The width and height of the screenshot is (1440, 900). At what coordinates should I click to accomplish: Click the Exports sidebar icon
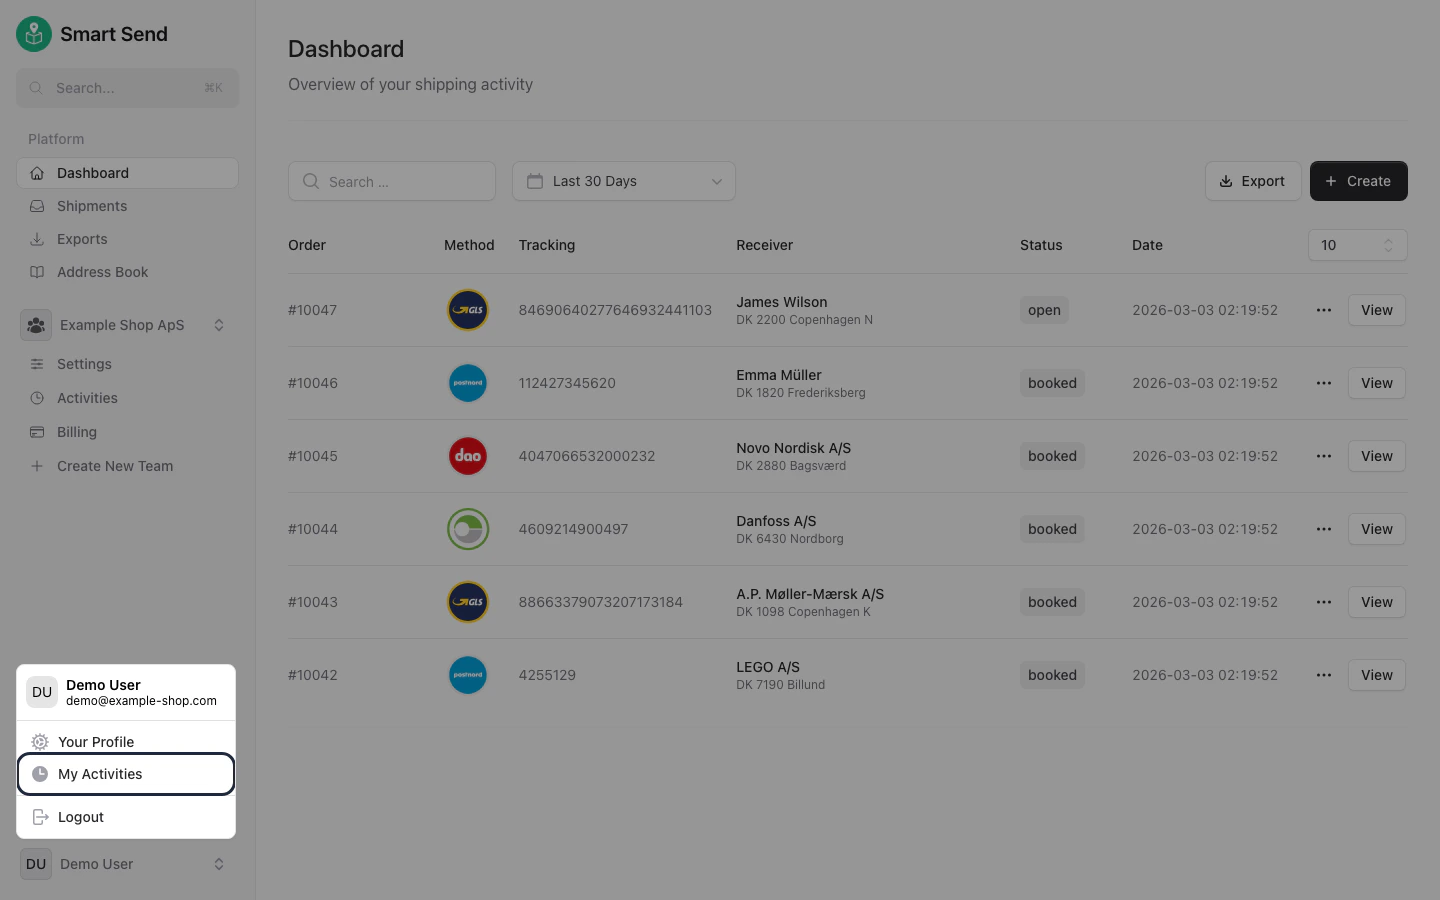pyautogui.click(x=36, y=239)
